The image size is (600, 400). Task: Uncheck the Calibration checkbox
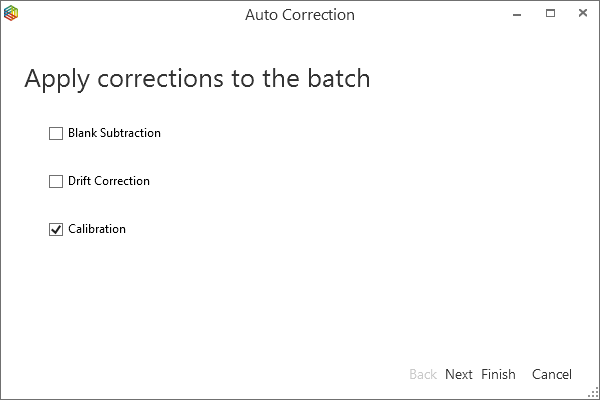56,229
